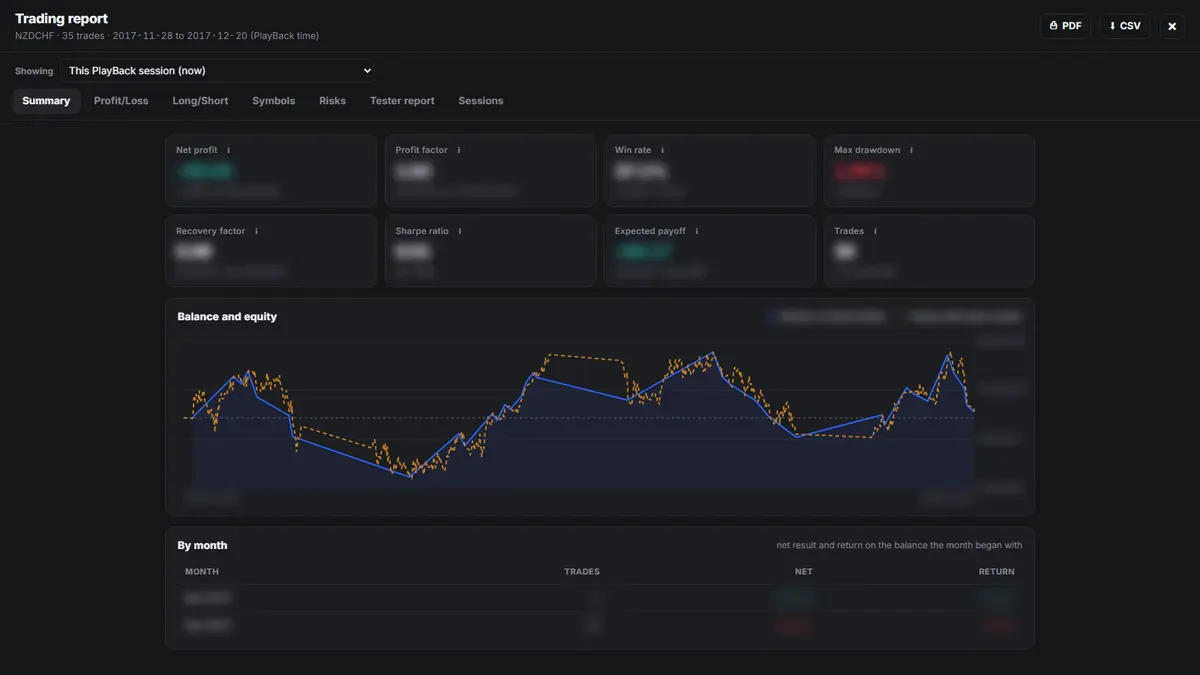Click the By month heading
Screen dimensions: 1200x675
(x=202, y=546)
